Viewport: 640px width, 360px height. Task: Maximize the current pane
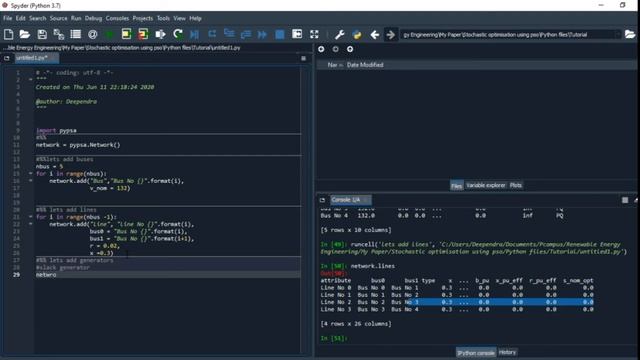click(x=297, y=35)
